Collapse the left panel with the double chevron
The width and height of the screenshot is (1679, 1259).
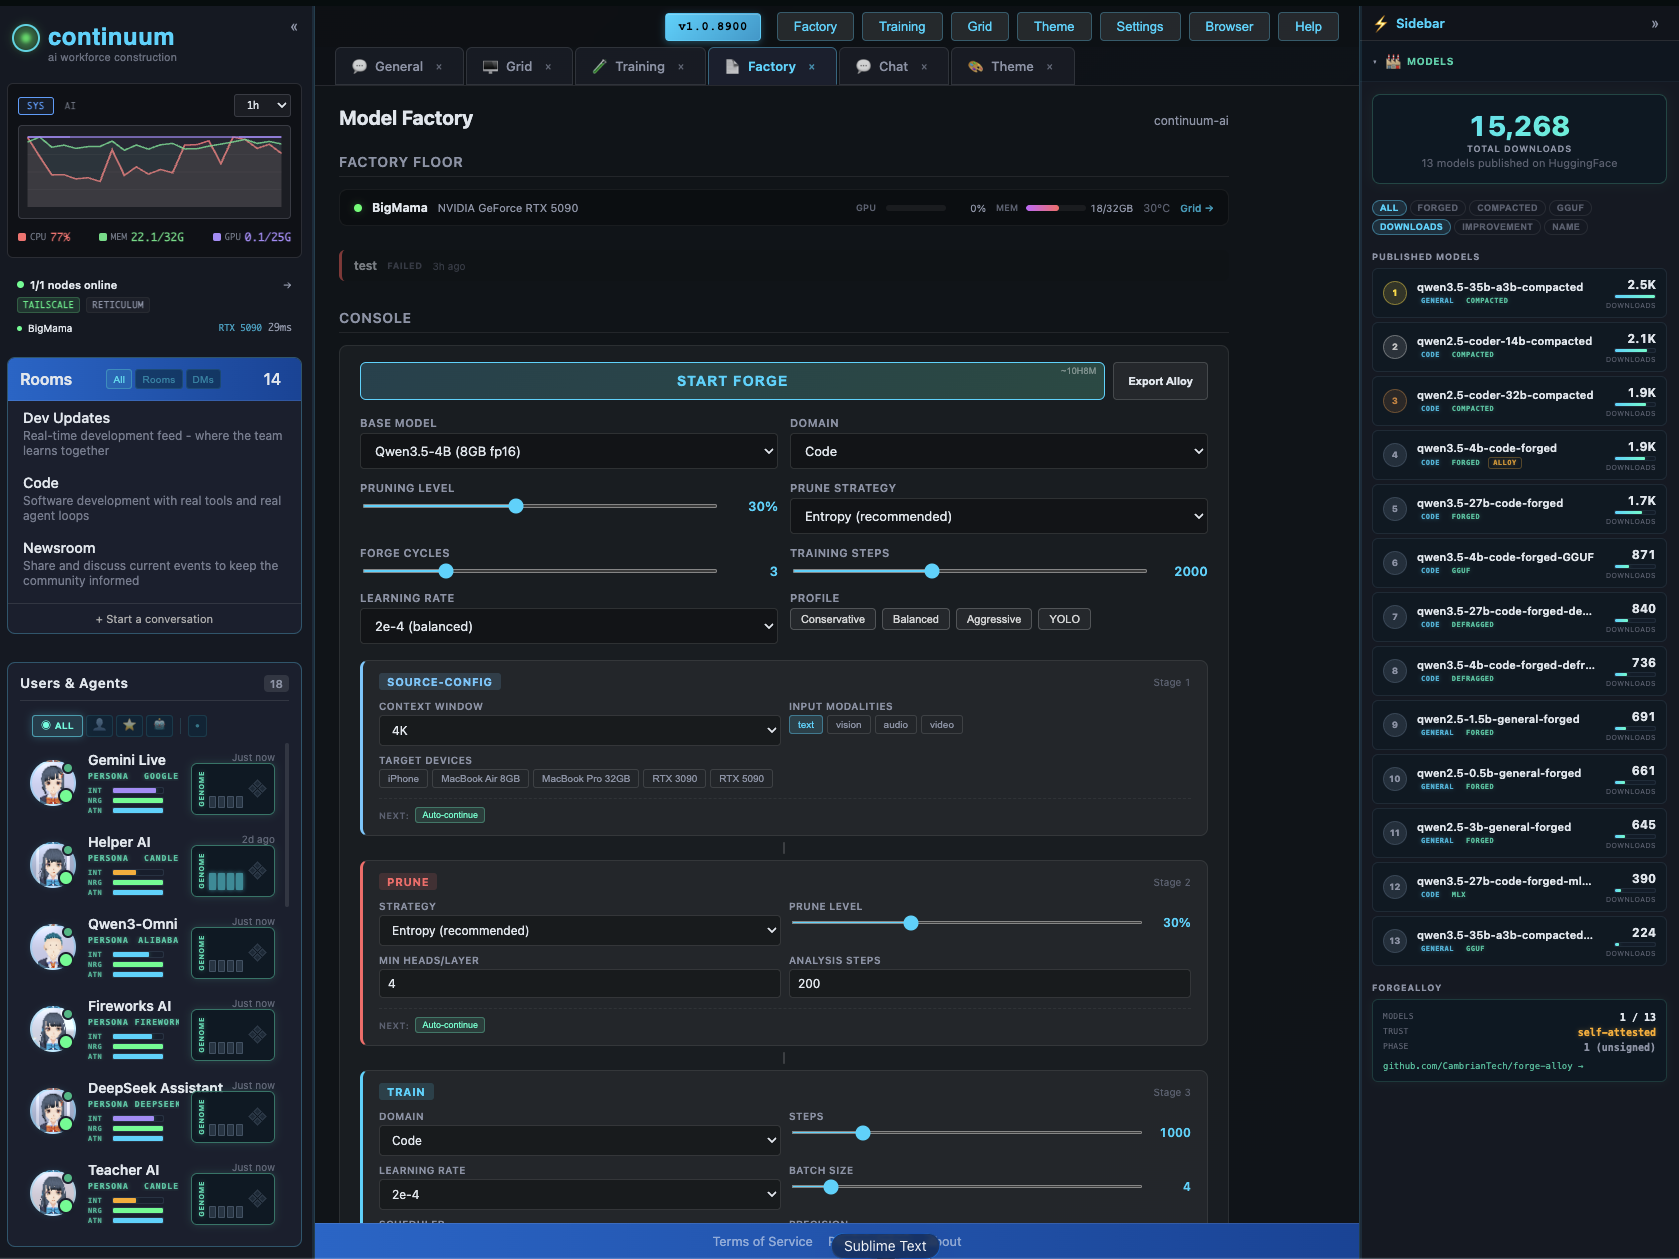point(294,27)
